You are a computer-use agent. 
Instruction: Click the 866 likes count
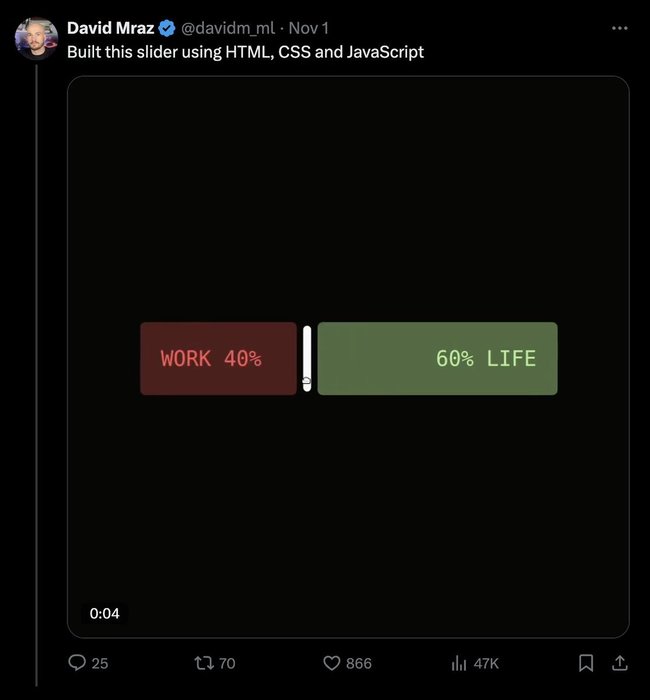click(x=358, y=663)
